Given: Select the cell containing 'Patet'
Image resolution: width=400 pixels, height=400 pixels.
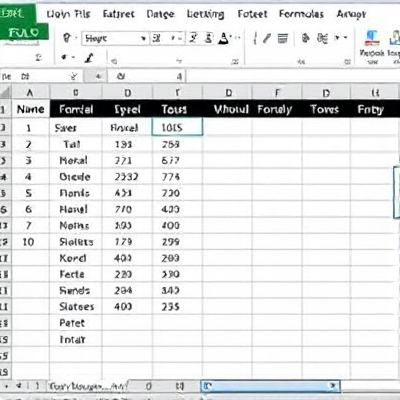Looking at the screenshot, I should 76,323.
